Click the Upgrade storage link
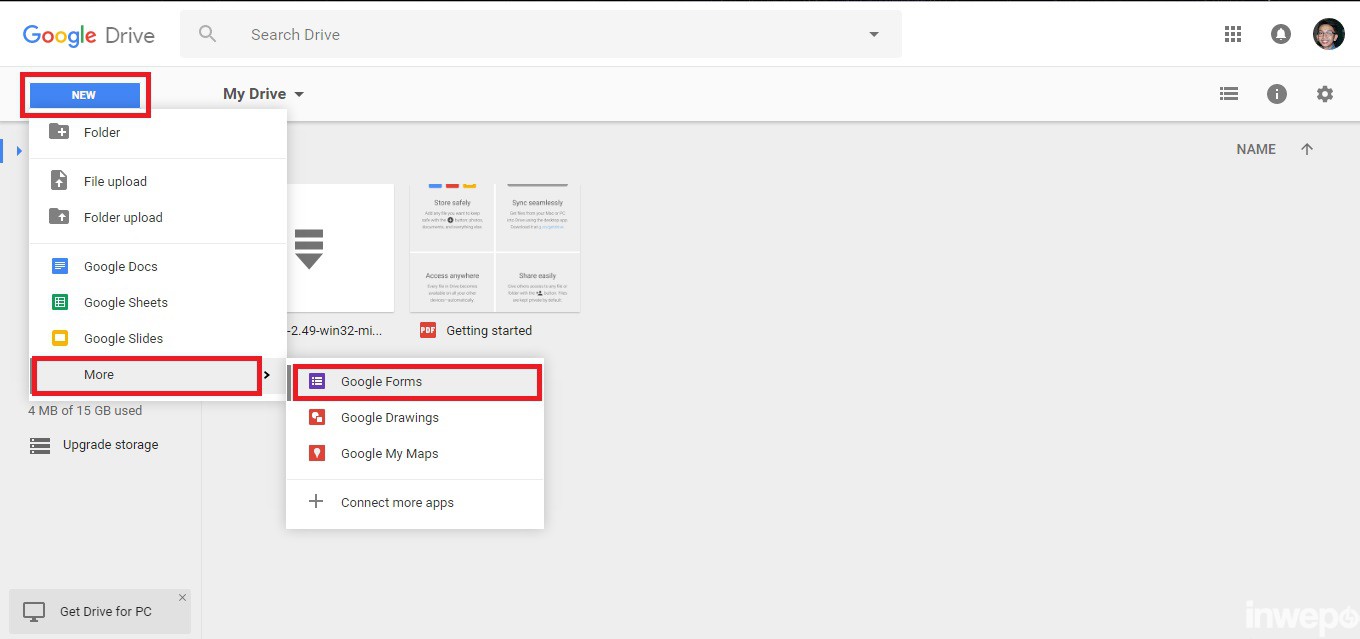Image resolution: width=1360 pixels, height=639 pixels. click(110, 445)
